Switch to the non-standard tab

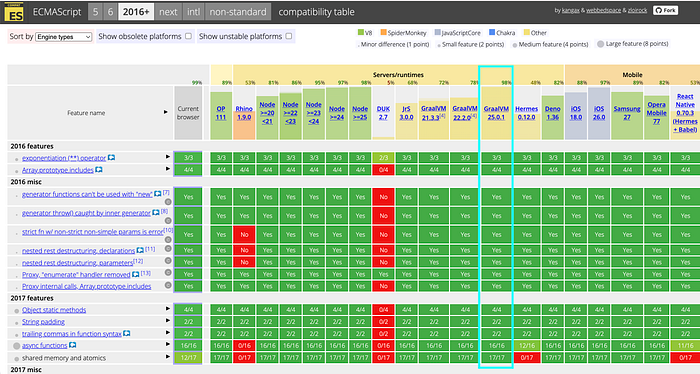pos(238,12)
